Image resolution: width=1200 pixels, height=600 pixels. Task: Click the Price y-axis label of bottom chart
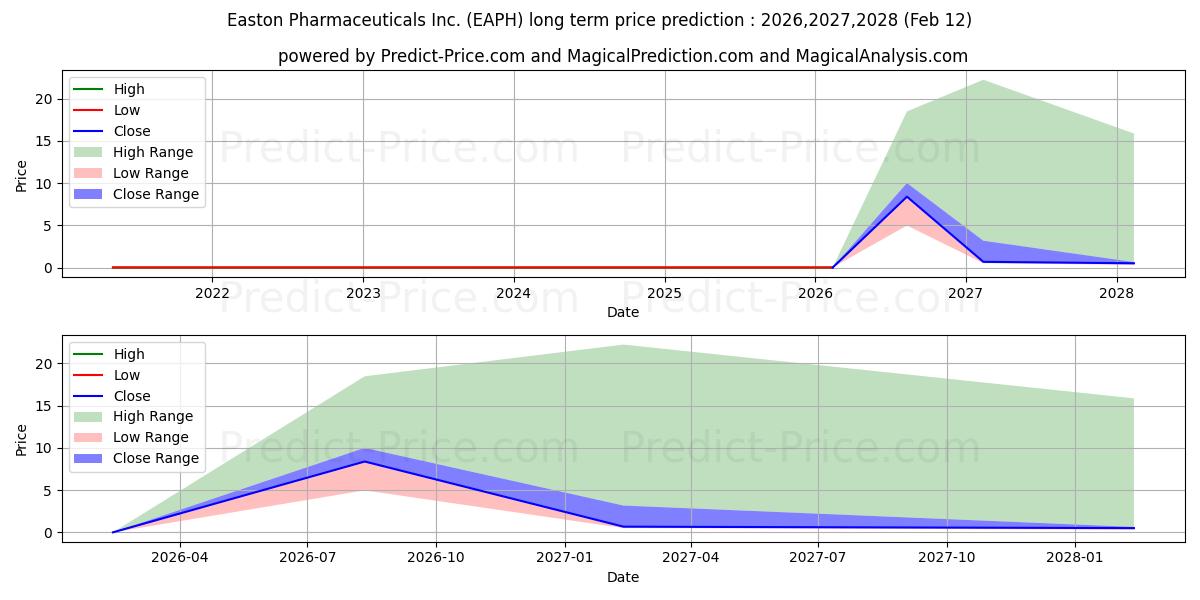pos(22,439)
